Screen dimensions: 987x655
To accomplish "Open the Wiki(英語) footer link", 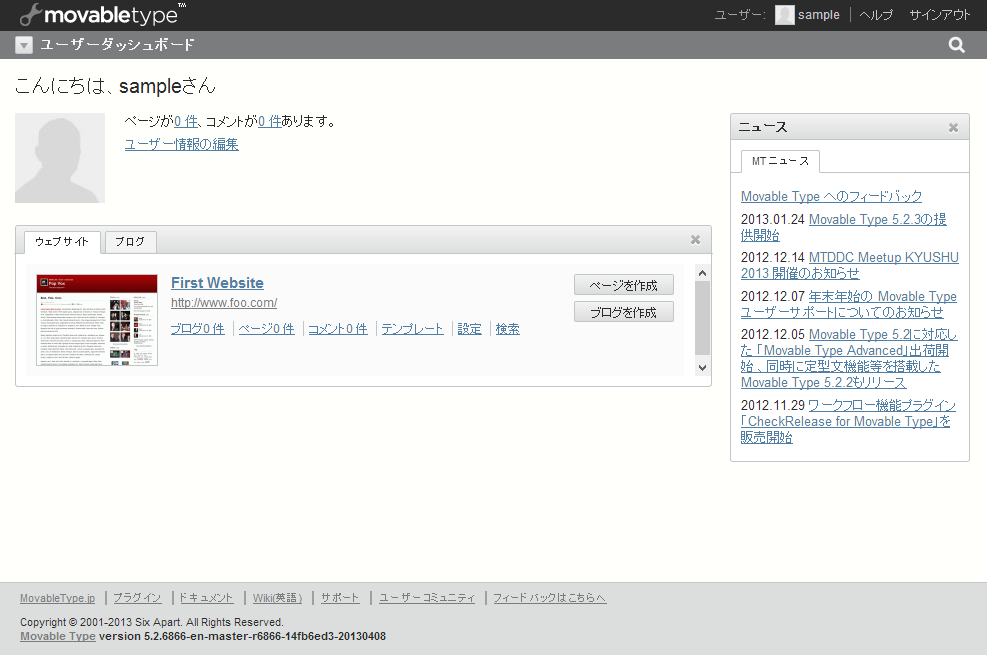I will click(277, 598).
